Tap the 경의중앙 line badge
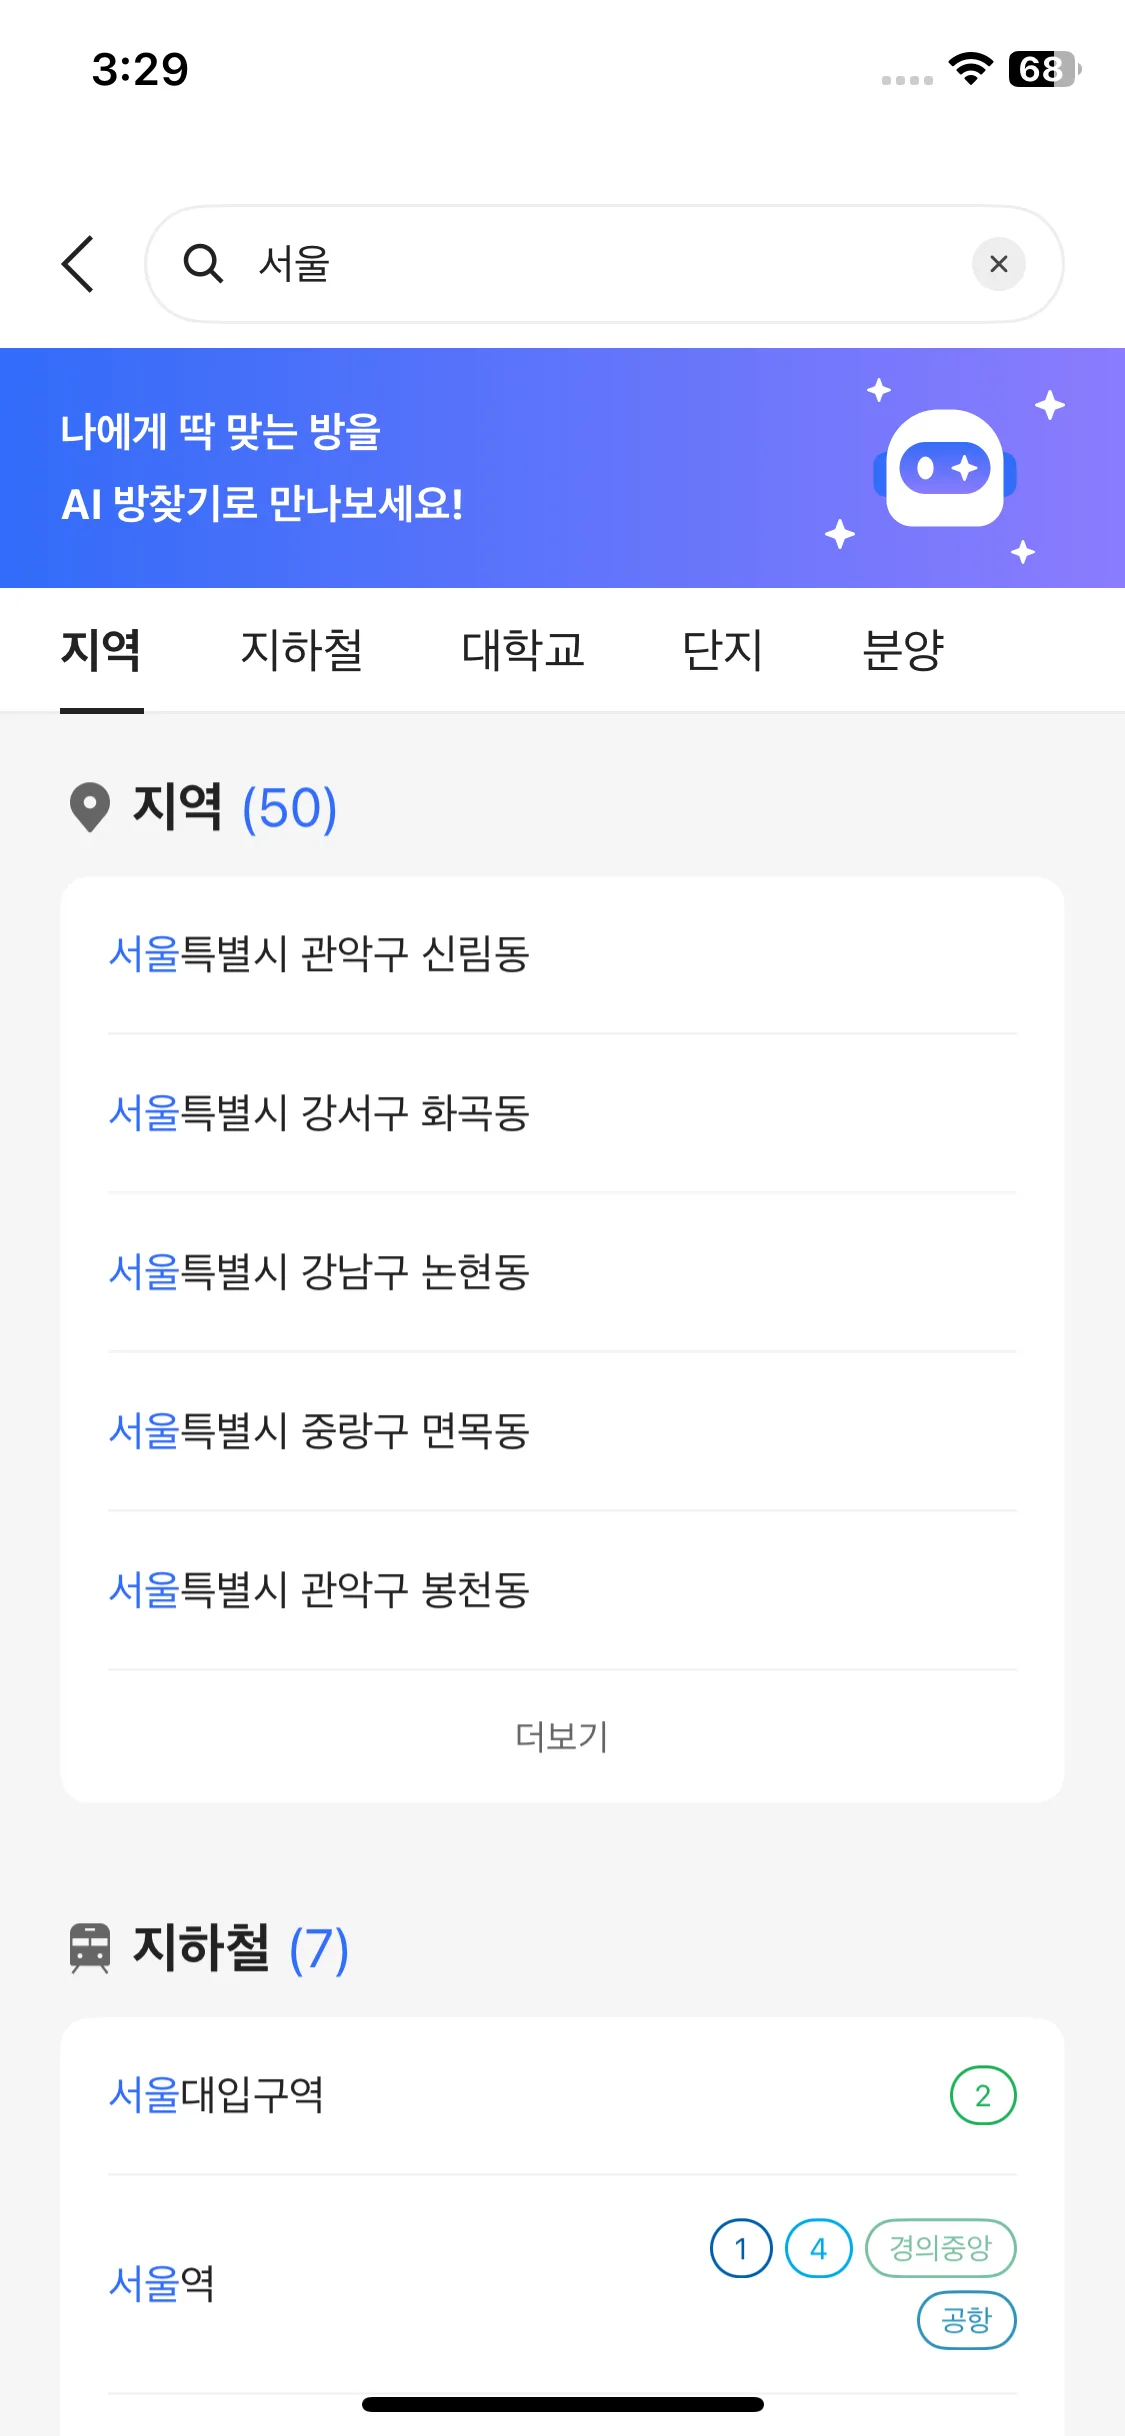 click(x=940, y=2248)
